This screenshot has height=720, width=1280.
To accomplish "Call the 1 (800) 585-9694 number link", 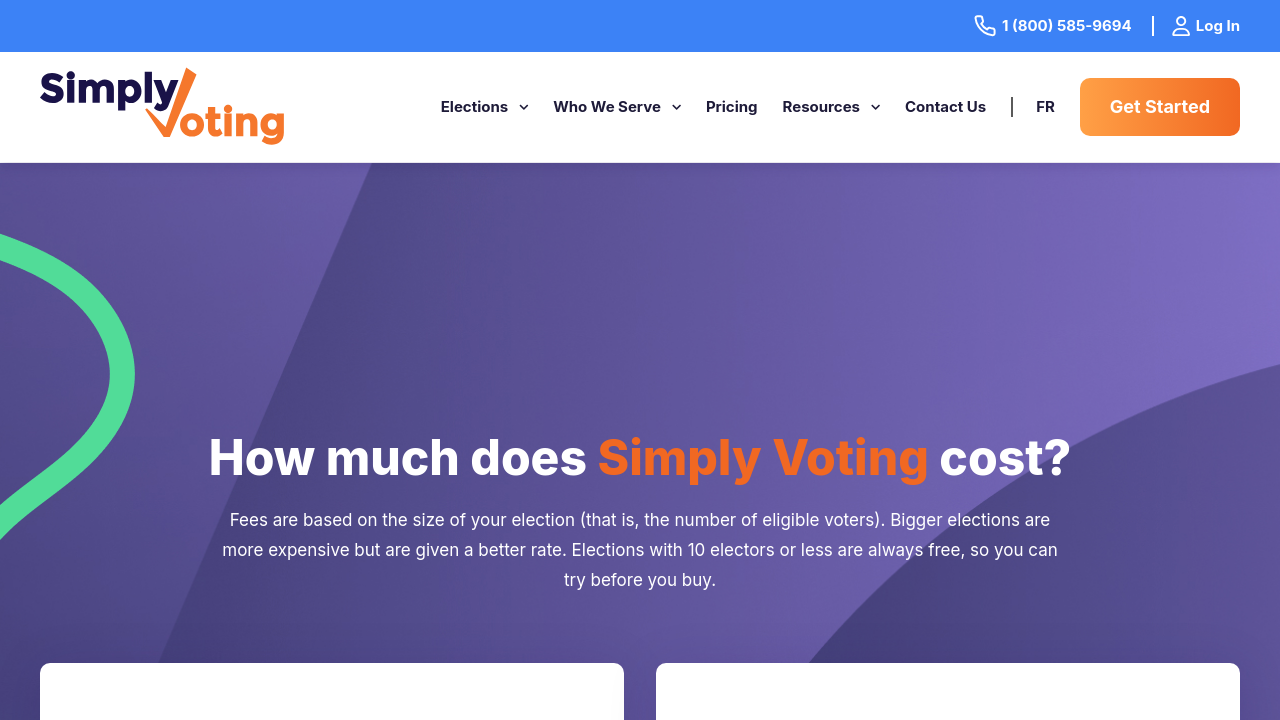I will [1066, 26].
